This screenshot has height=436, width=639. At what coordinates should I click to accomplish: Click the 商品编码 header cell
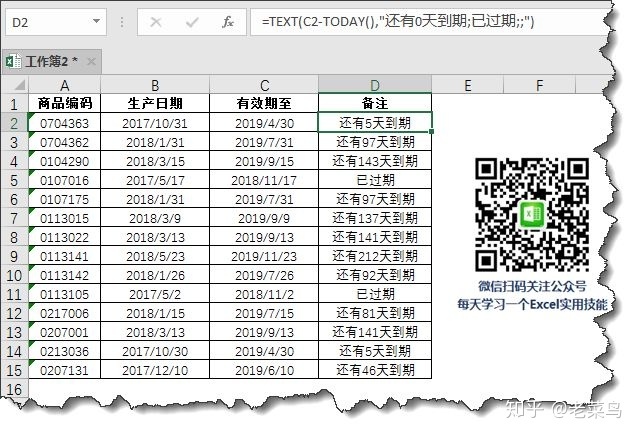[x=64, y=103]
